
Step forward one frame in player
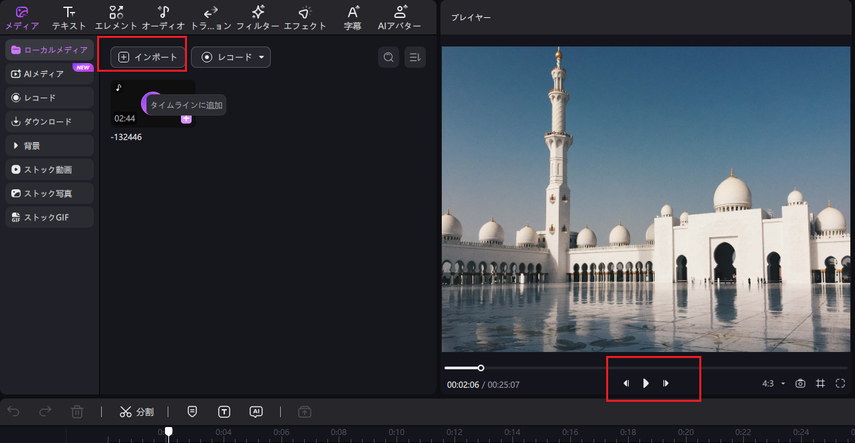tap(666, 384)
